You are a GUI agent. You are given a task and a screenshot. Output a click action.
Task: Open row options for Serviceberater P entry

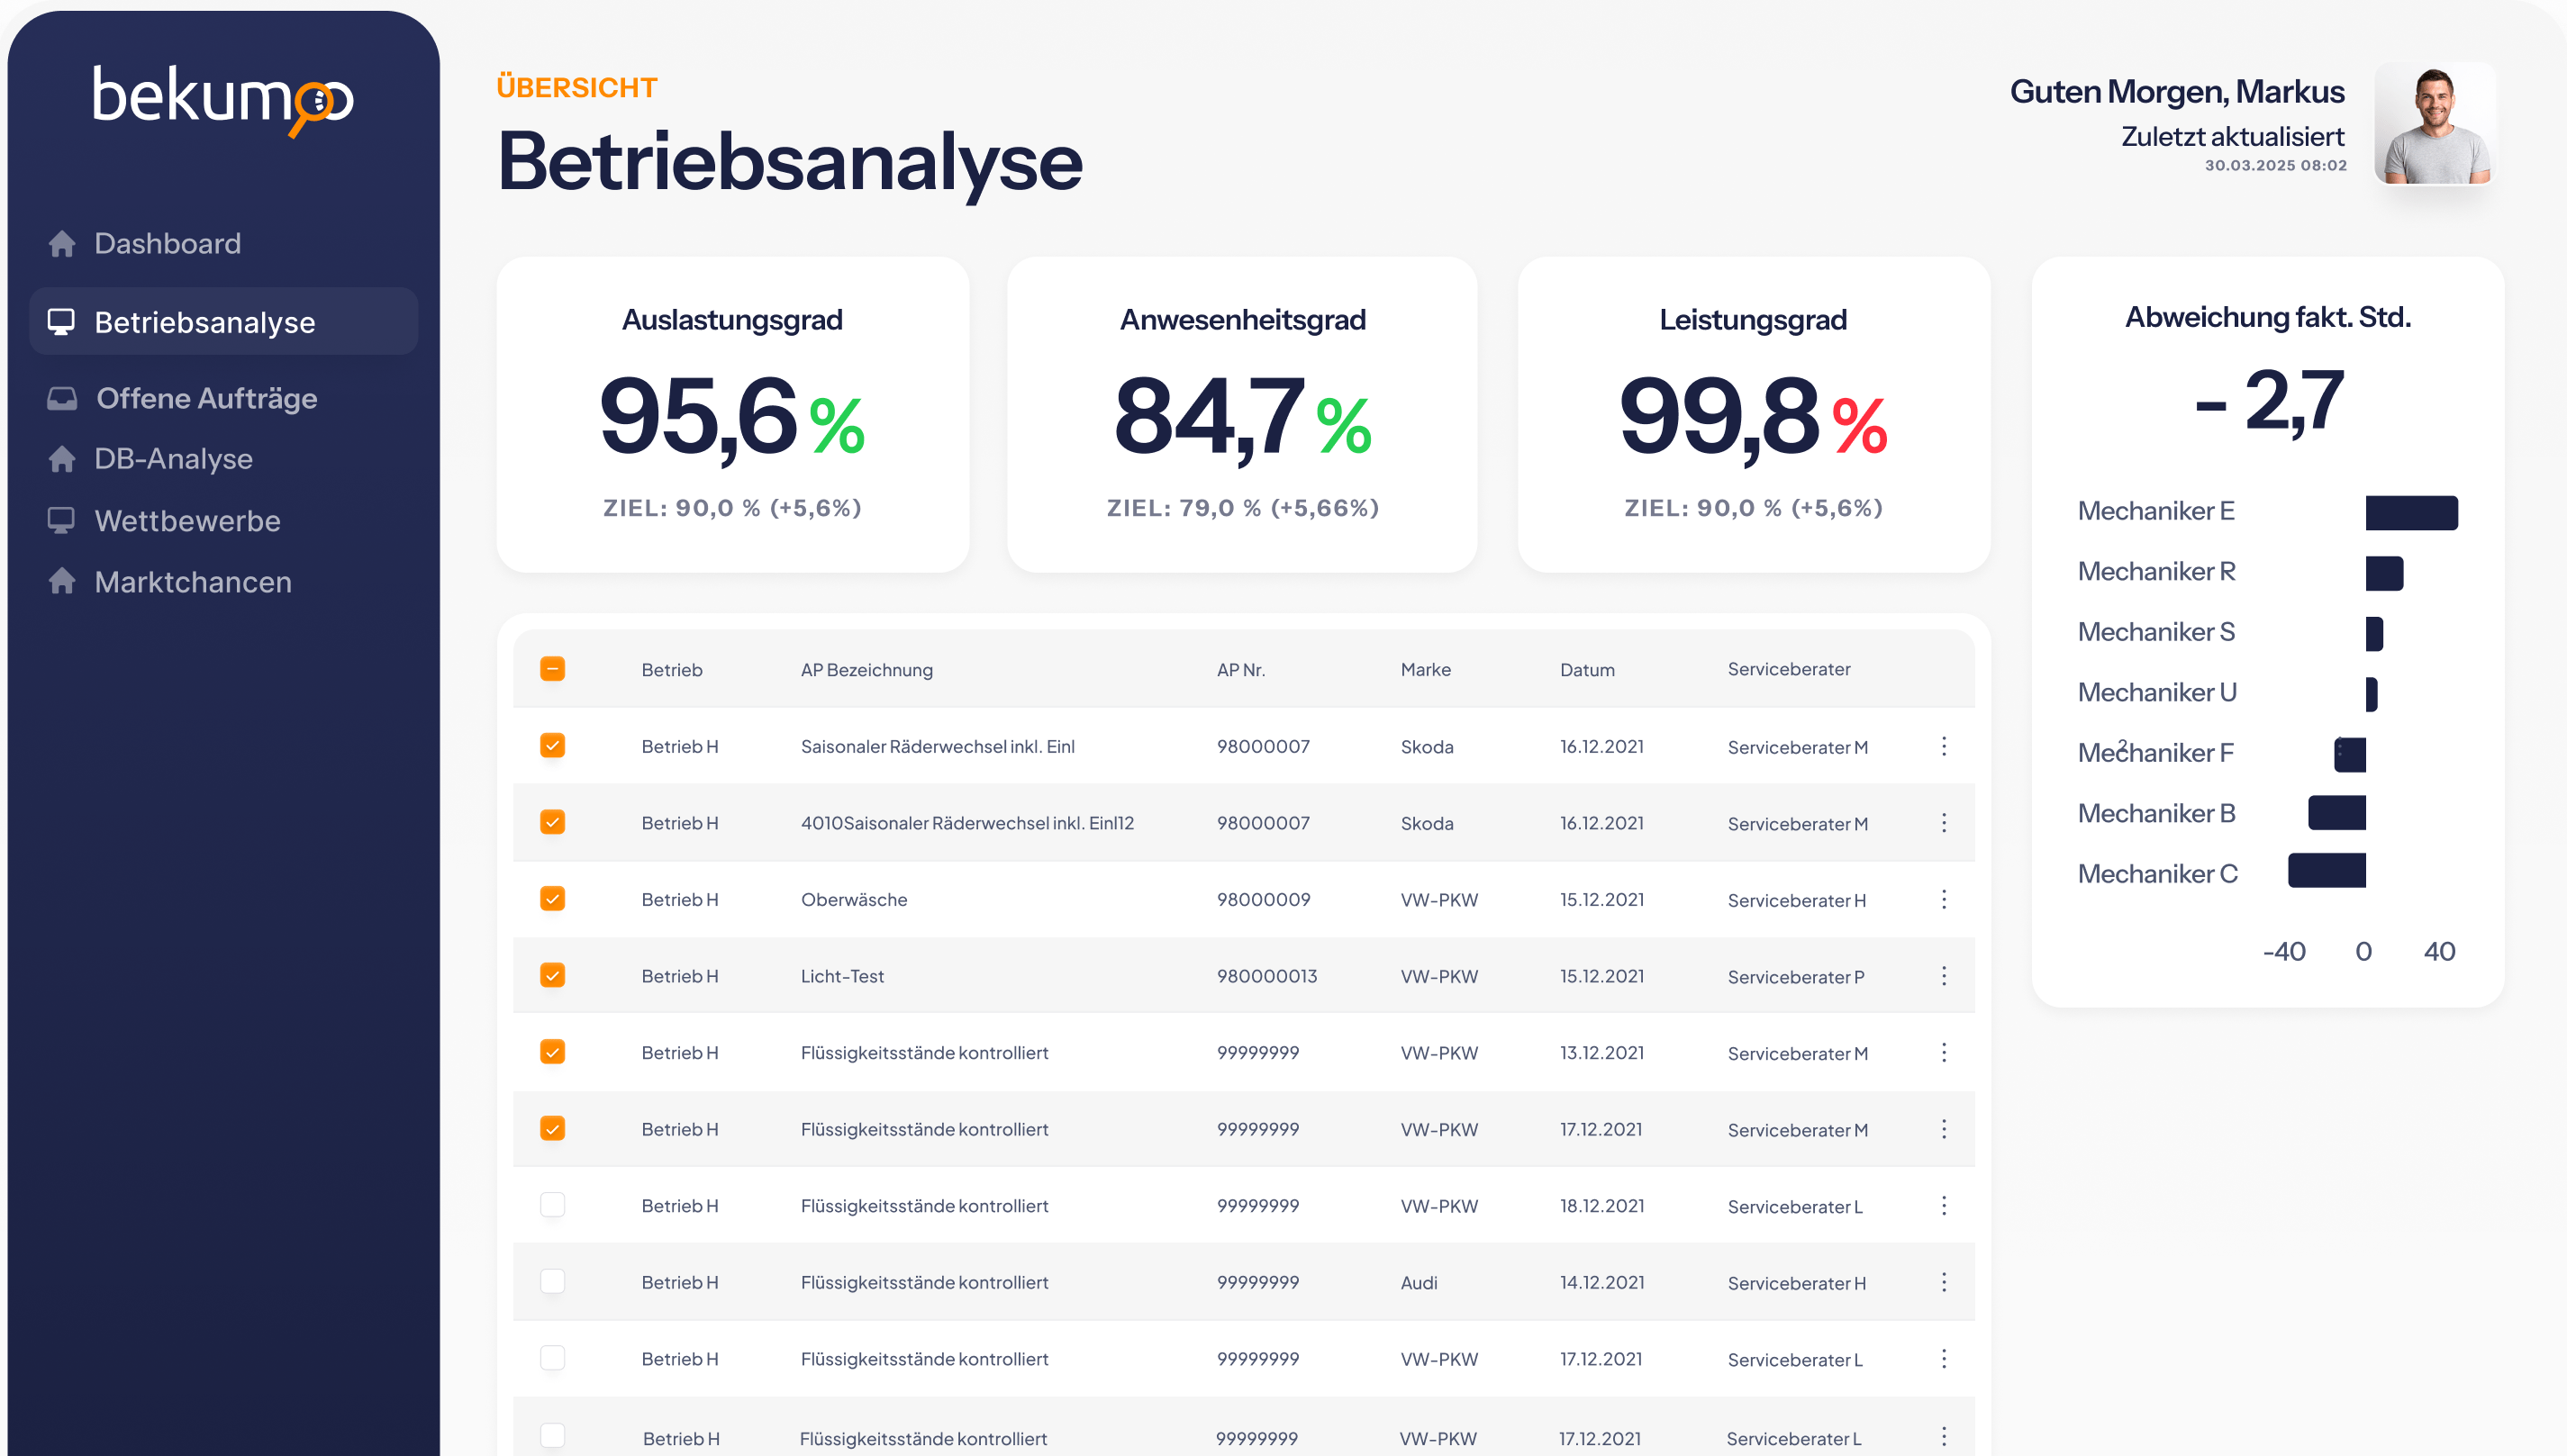(1944, 975)
